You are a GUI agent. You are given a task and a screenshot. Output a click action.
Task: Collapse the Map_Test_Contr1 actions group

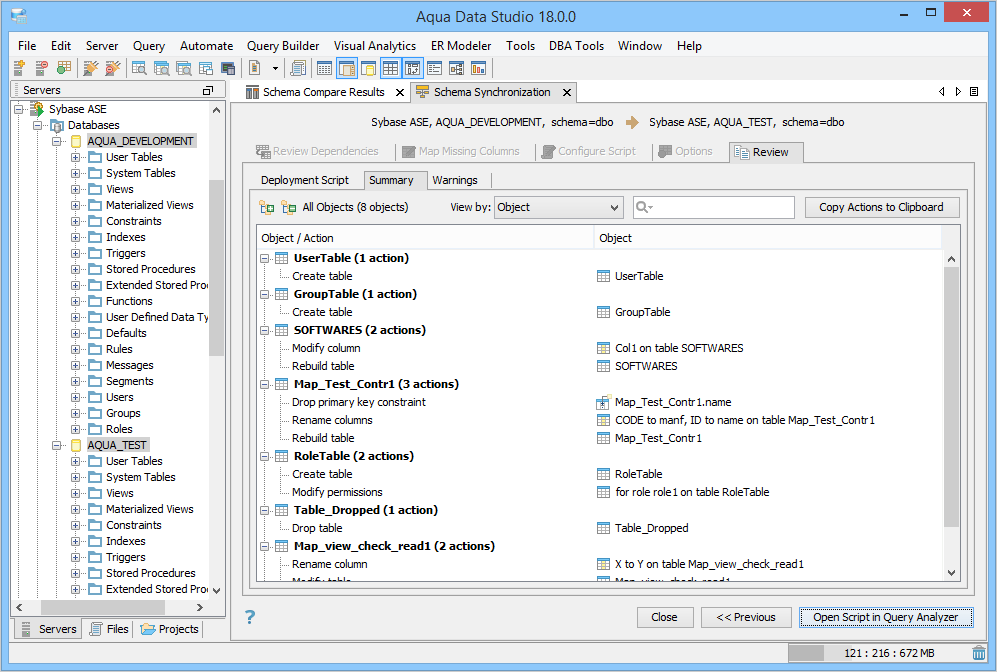(265, 384)
